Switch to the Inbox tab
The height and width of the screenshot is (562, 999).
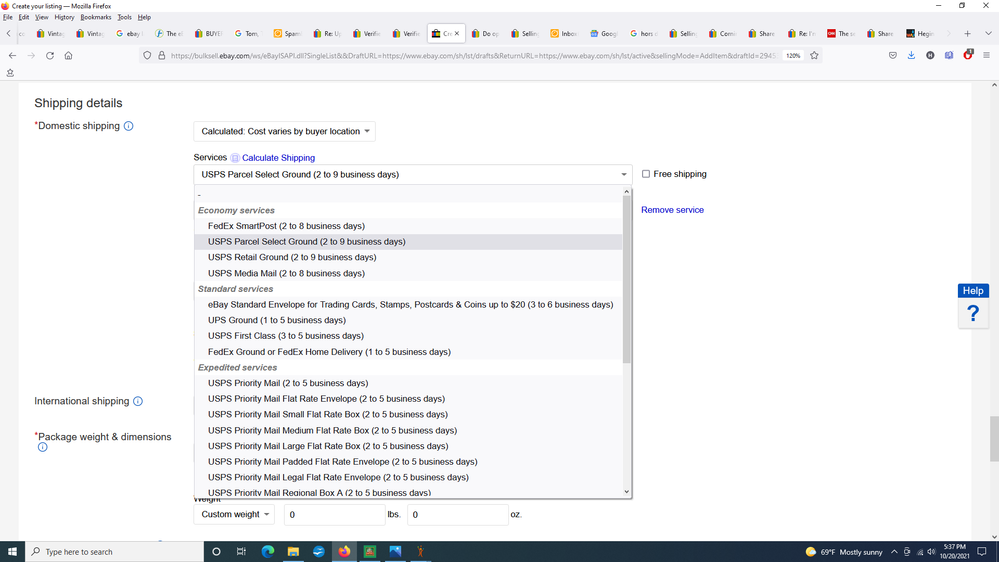click(x=564, y=34)
